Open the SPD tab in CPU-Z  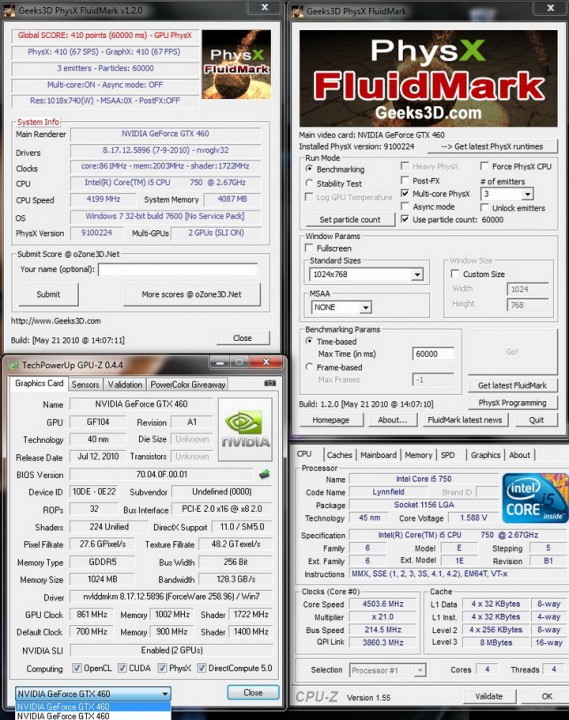(448, 455)
